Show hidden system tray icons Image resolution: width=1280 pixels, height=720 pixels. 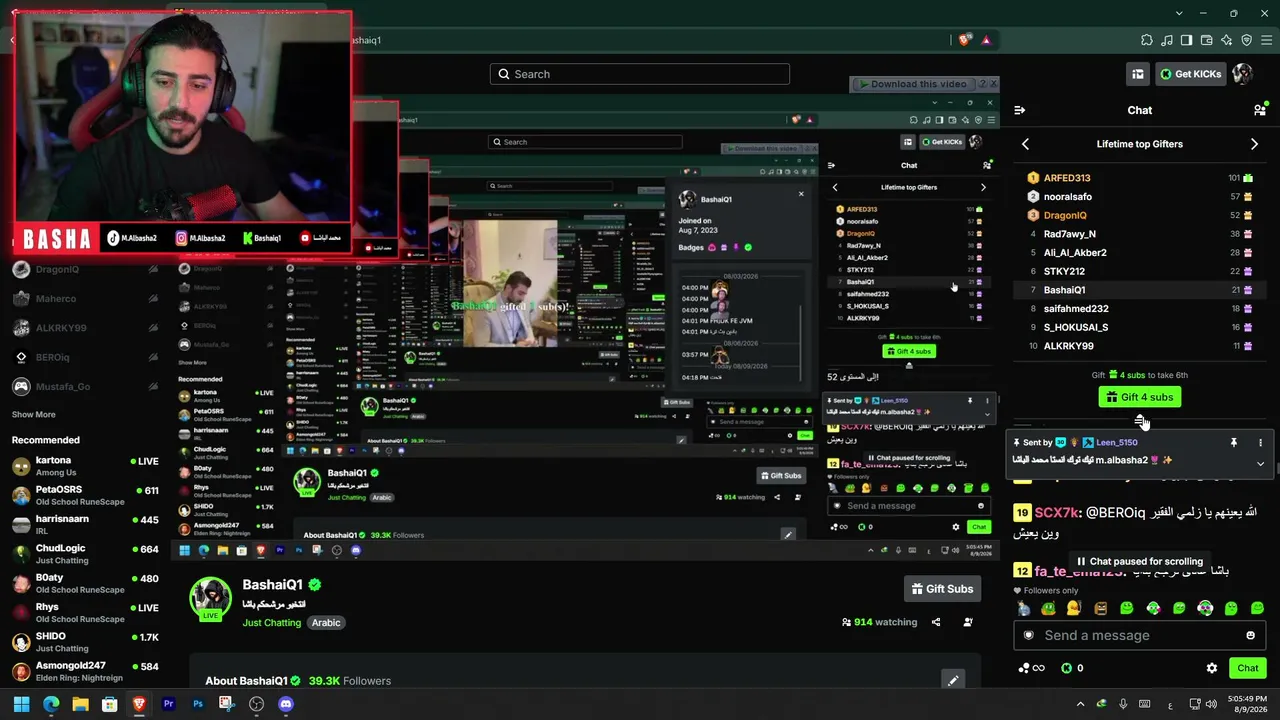(1080, 704)
